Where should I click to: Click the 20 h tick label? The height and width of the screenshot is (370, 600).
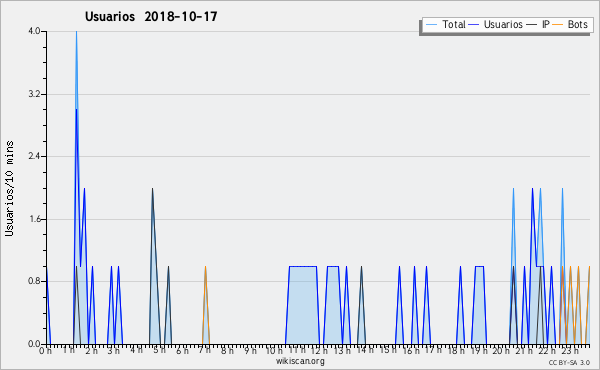501,350
